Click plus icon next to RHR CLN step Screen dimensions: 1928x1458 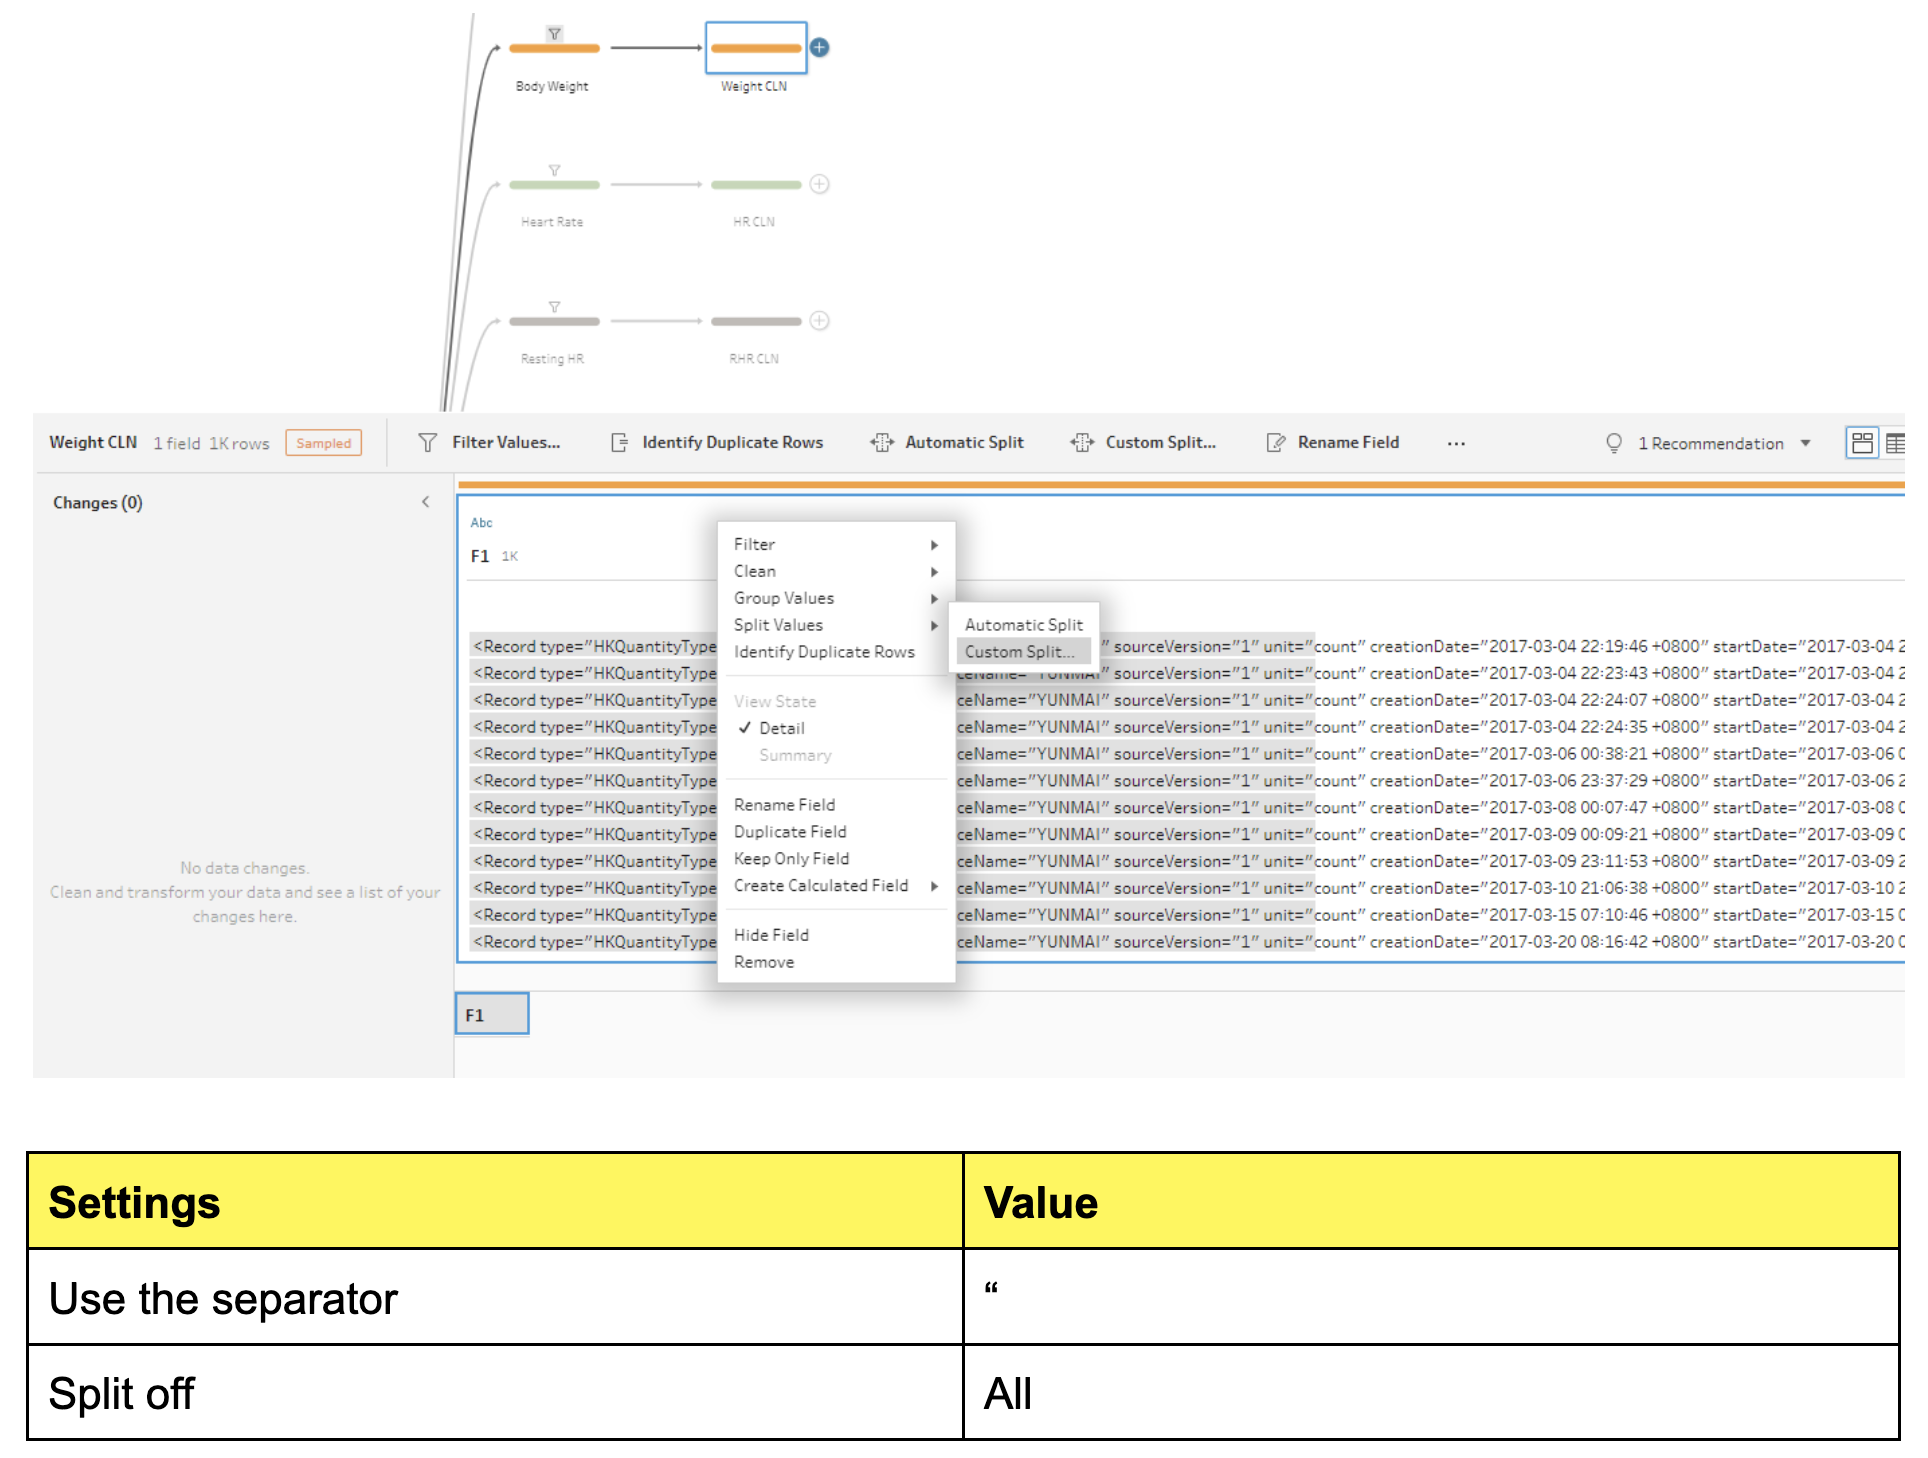(819, 321)
